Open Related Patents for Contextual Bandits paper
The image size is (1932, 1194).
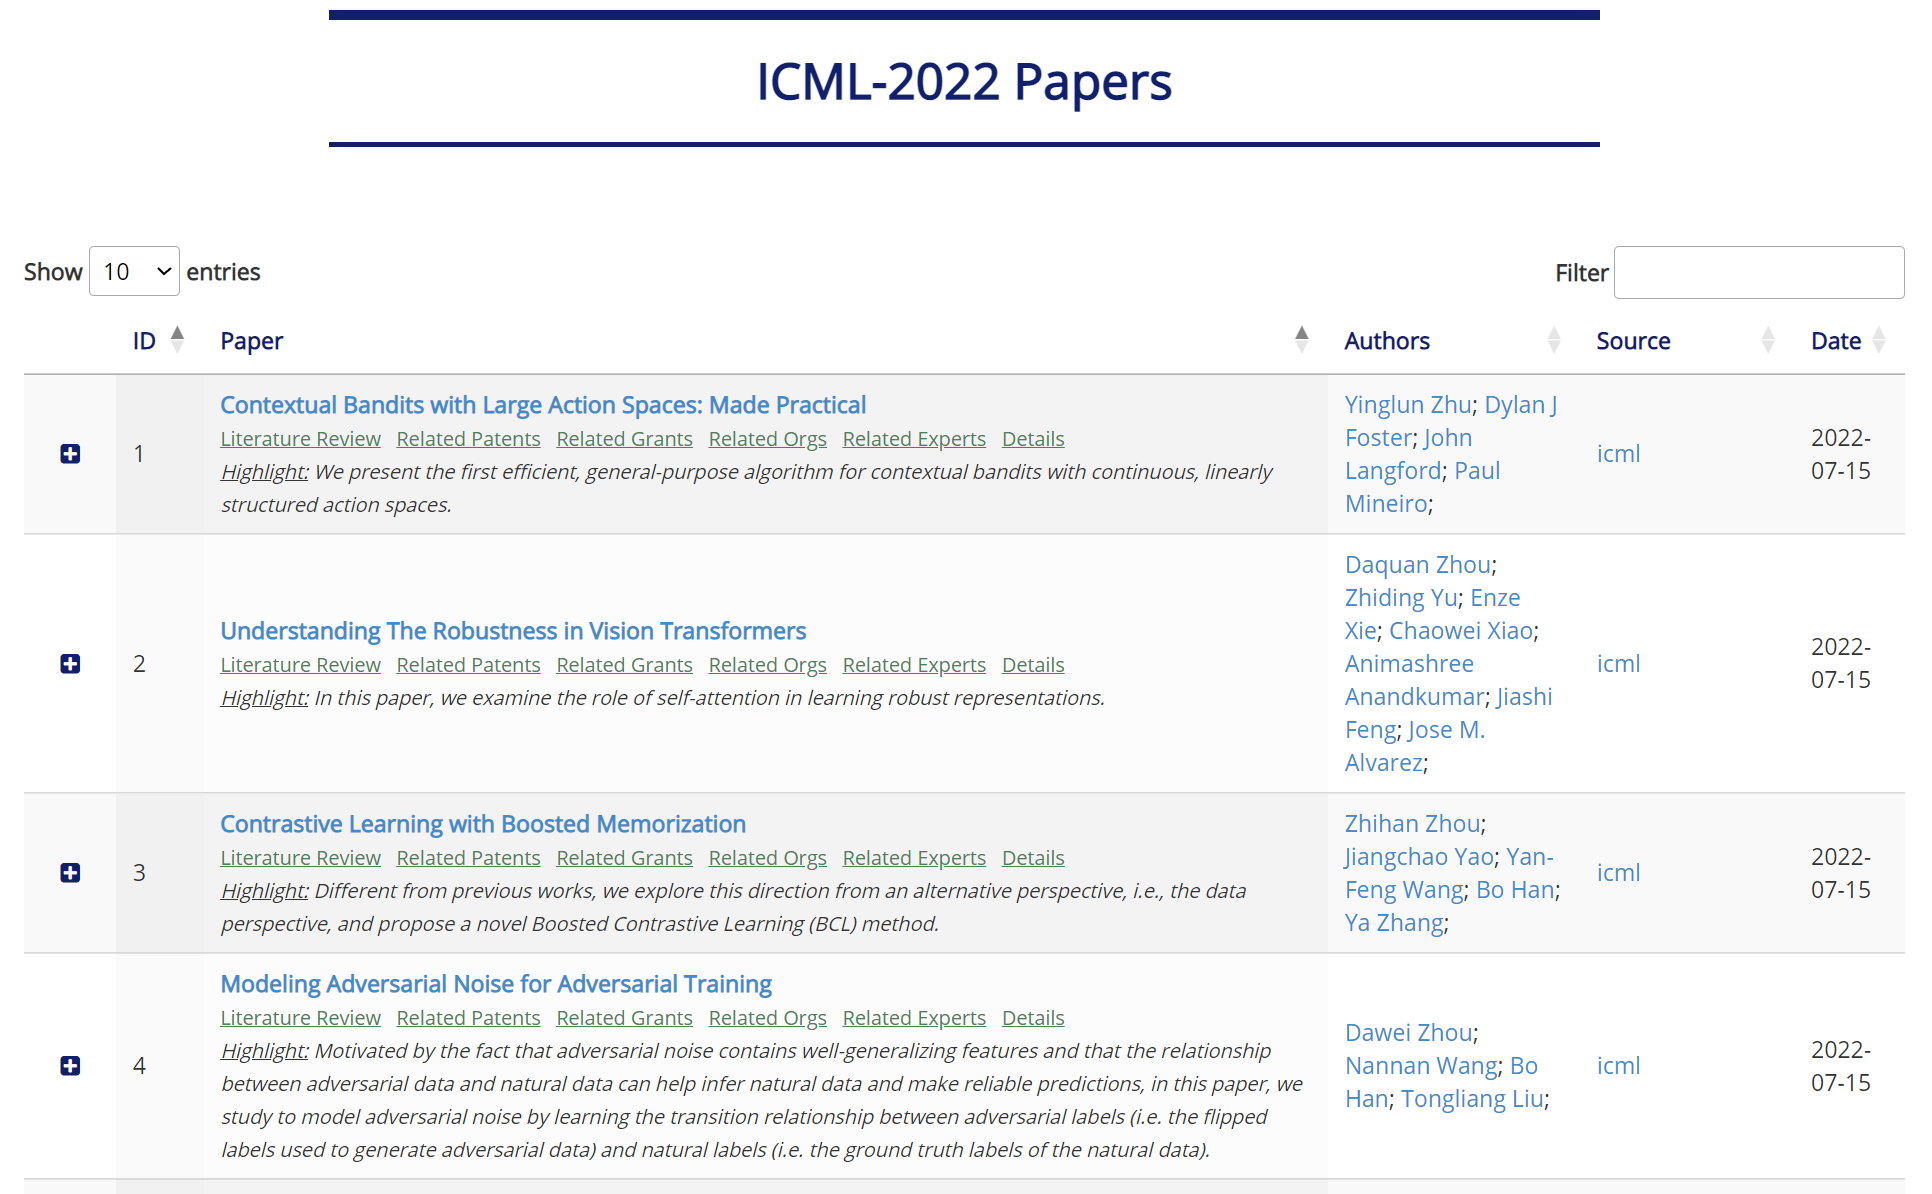pyautogui.click(x=468, y=439)
